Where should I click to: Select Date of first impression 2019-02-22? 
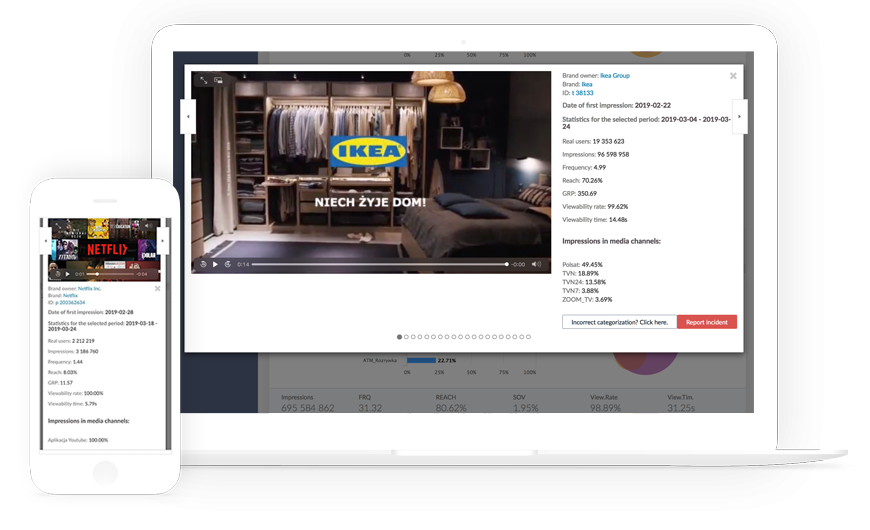coord(616,105)
